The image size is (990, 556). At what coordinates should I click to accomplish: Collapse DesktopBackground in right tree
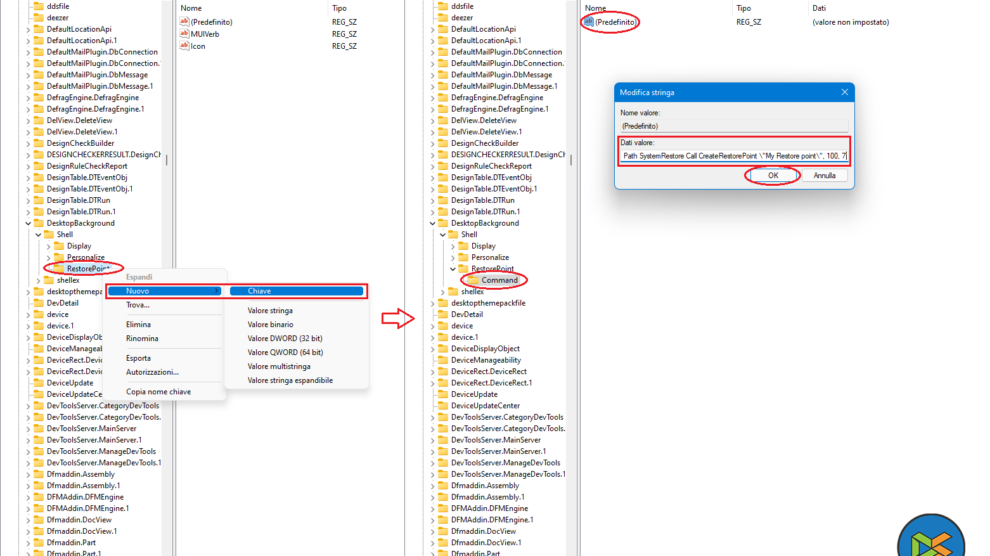[432, 223]
